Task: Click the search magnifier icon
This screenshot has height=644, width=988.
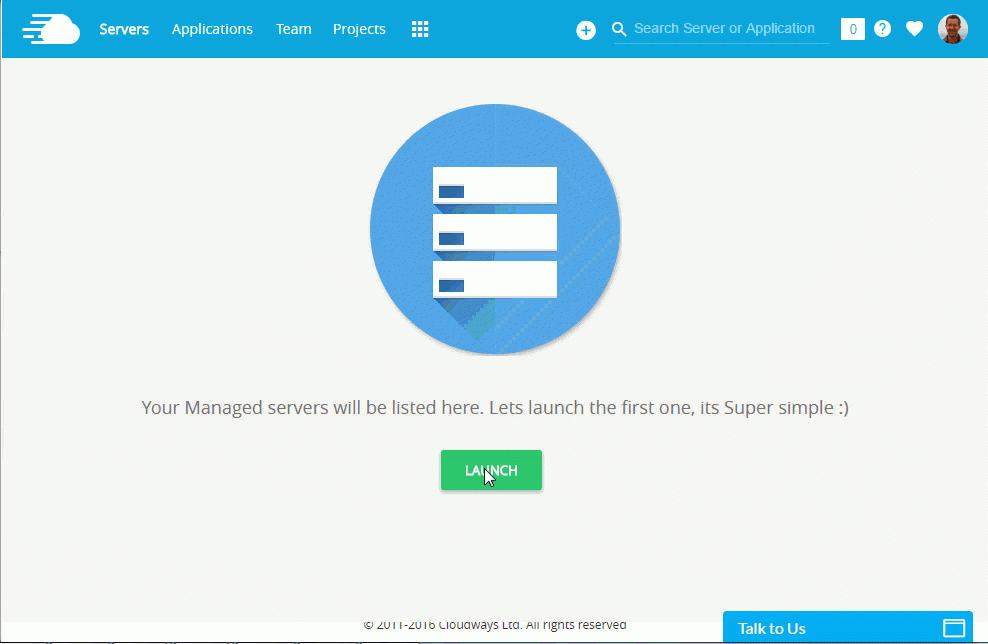Action: coord(619,29)
